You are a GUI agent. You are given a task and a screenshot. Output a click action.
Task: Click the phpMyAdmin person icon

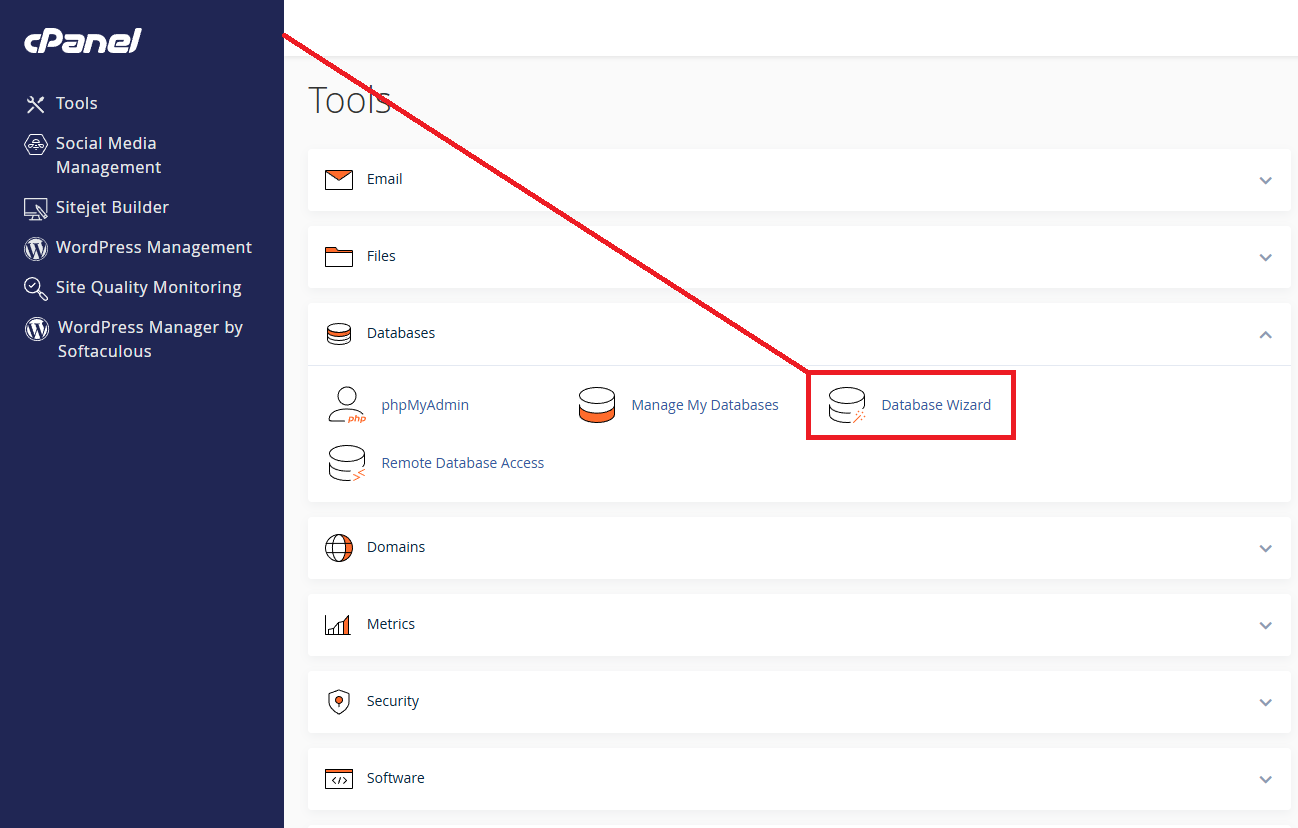[x=346, y=405]
